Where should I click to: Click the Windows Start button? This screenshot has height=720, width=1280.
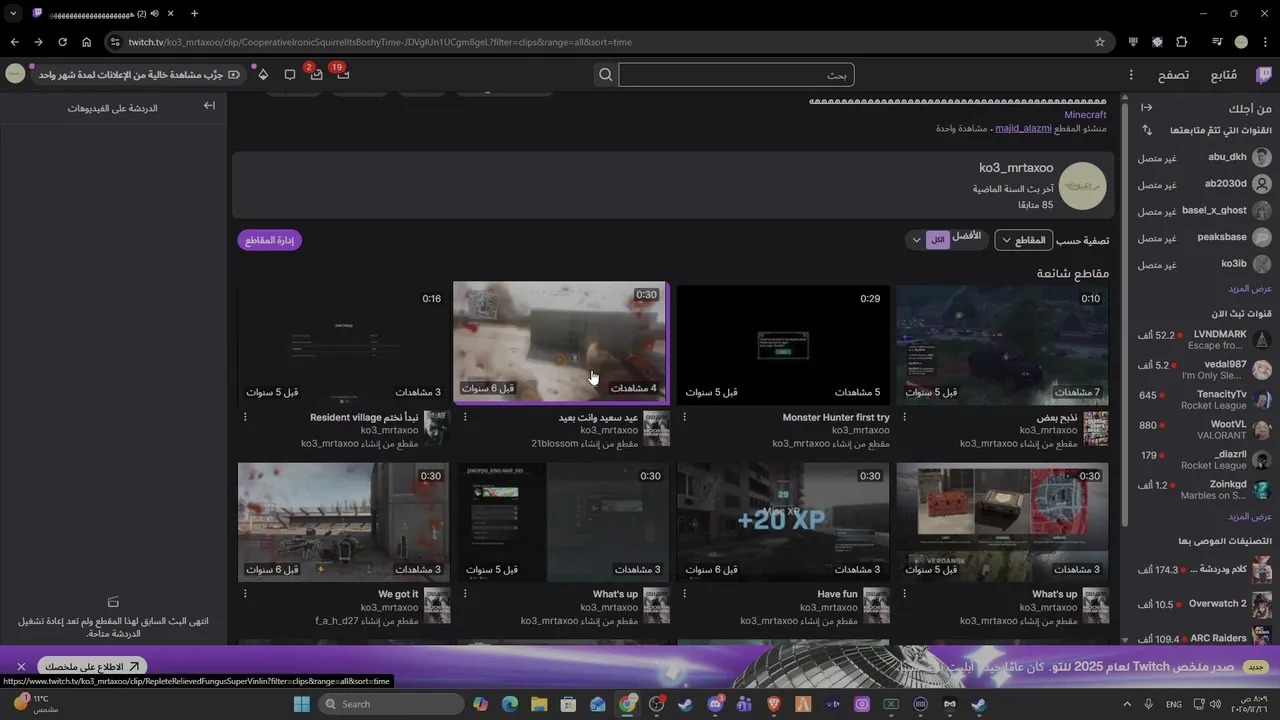click(x=302, y=704)
